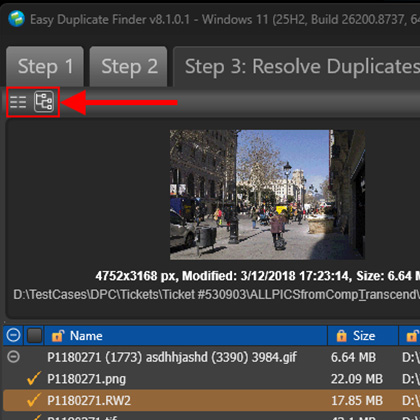Click the 22.09 MB size cell

click(357, 379)
